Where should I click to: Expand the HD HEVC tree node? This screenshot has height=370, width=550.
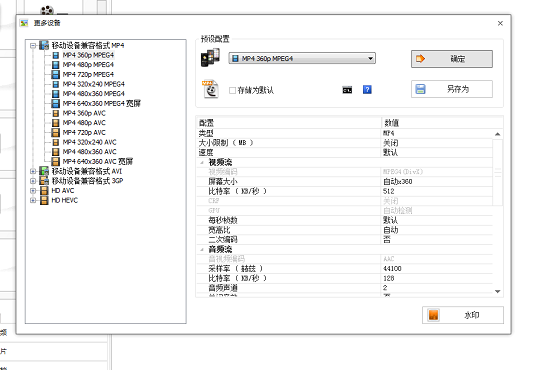[33, 200]
